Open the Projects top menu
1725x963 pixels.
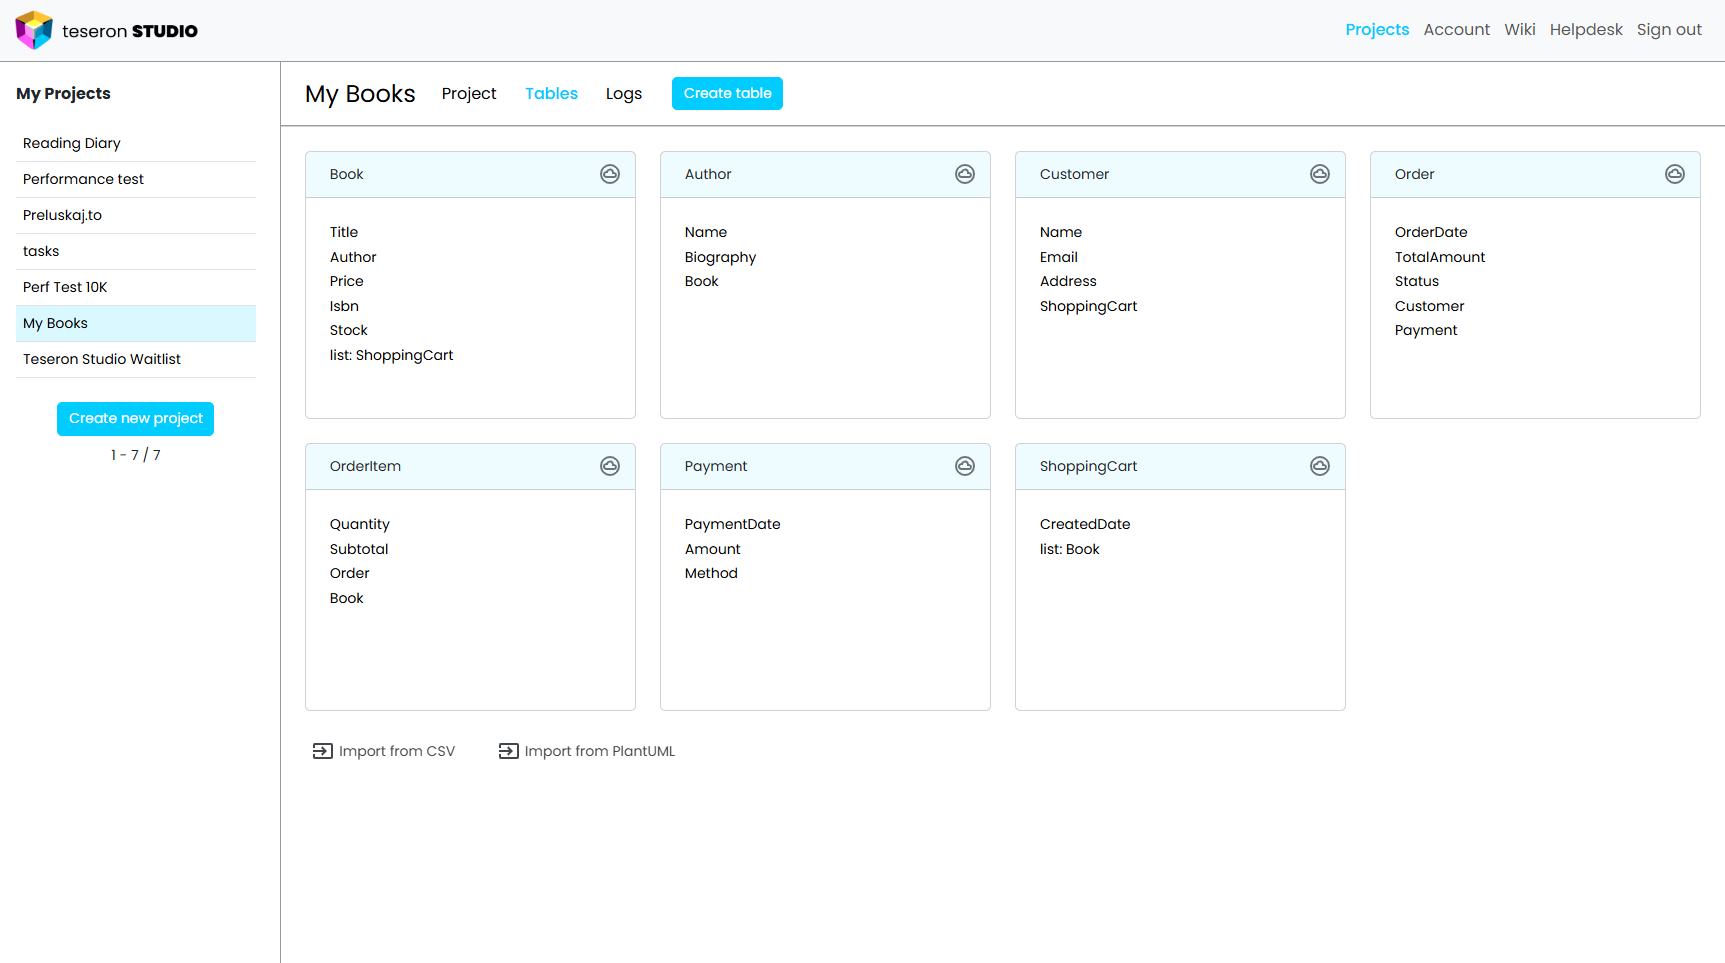click(x=1377, y=29)
